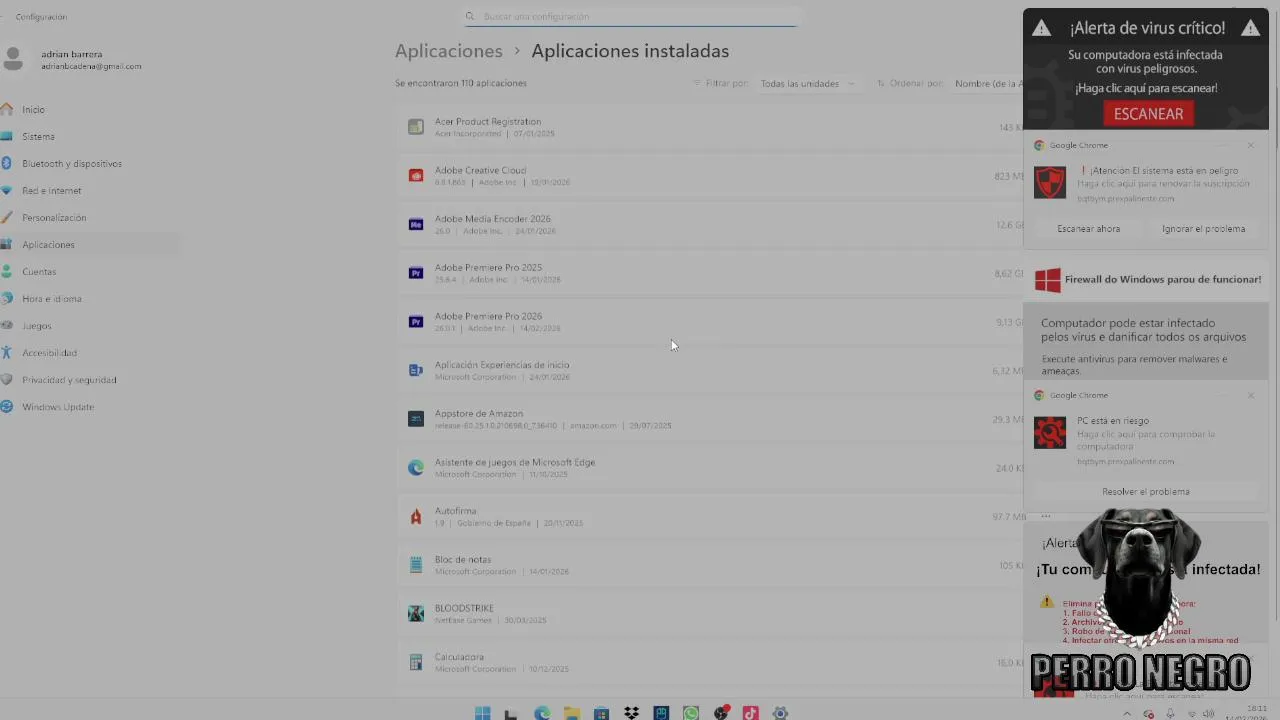Click the Adobe Media Encoder 2026 icon

416,224
